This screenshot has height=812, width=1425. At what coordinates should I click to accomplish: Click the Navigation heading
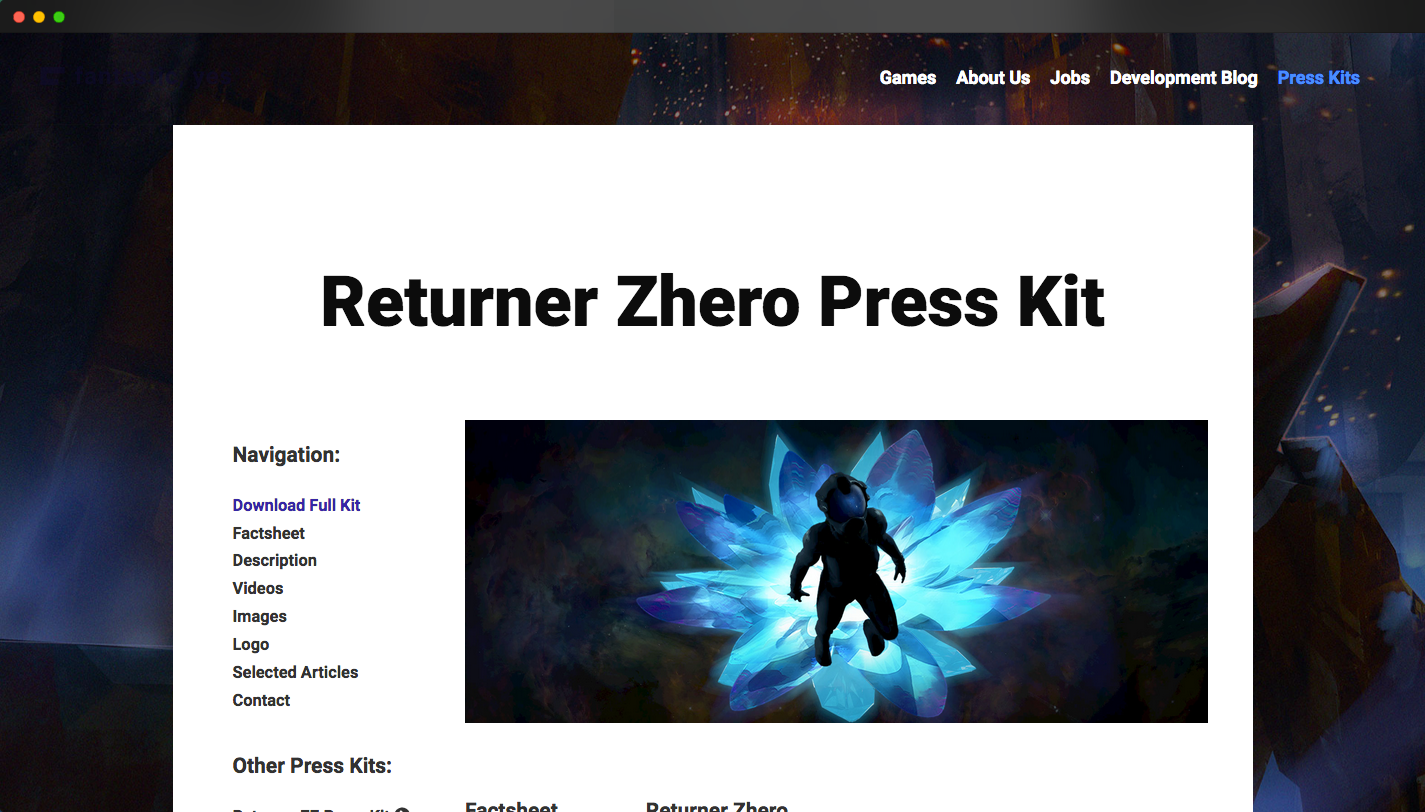point(286,455)
